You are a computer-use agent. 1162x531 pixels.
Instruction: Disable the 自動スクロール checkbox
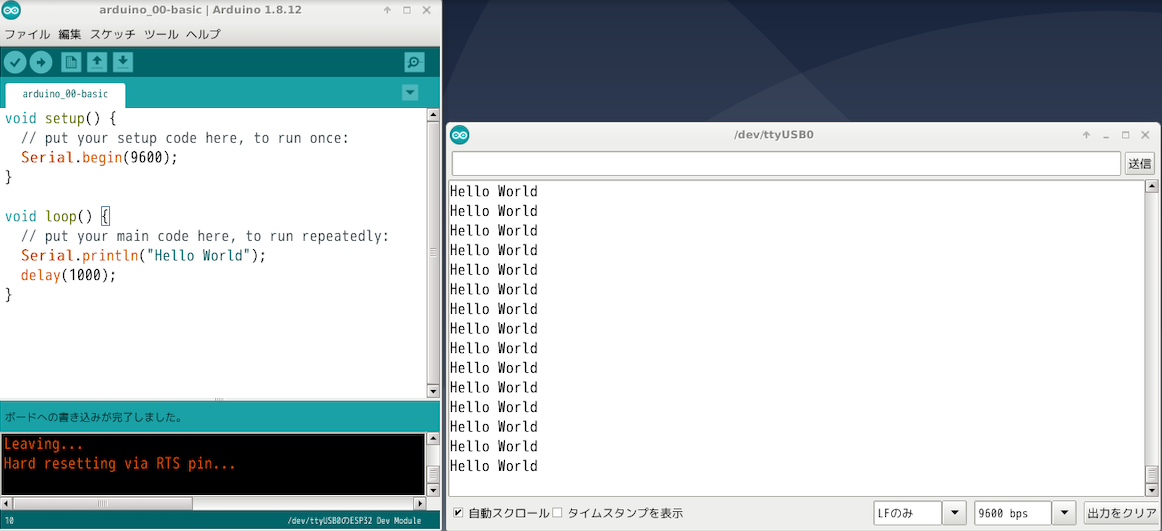(x=458, y=513)
